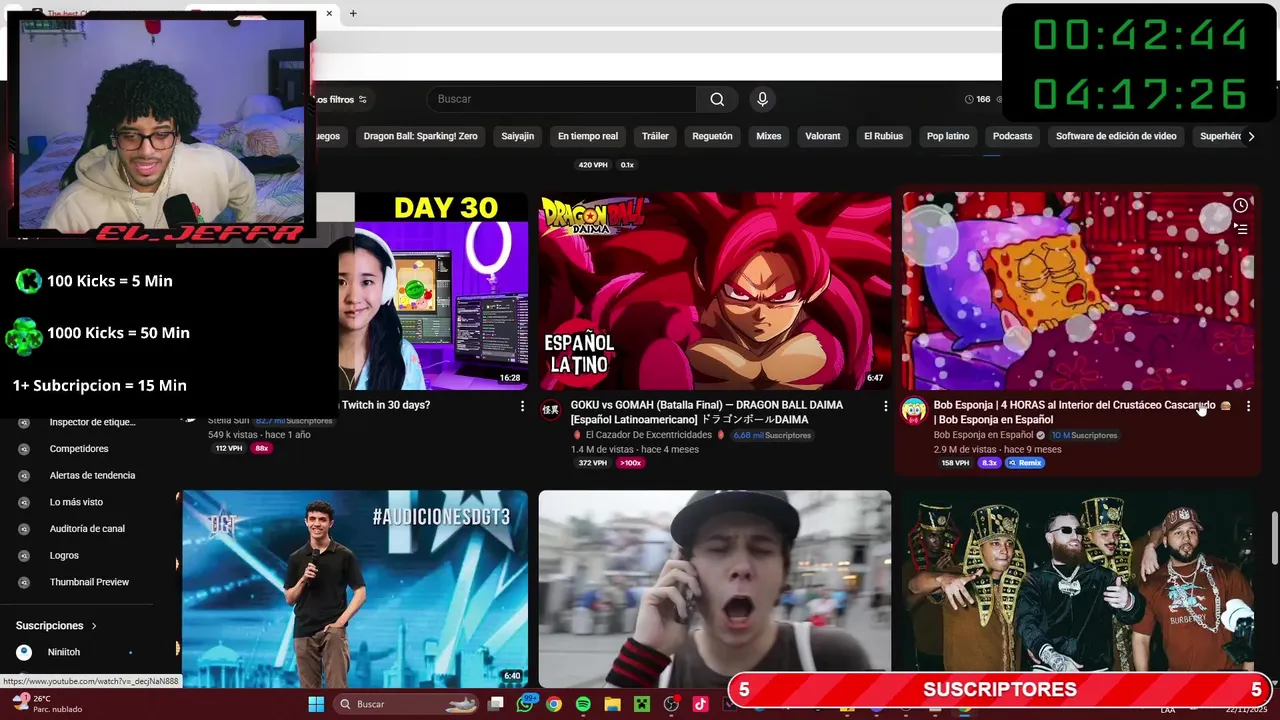
Task: Open the Competidores sidebar item
Action: [78, 449]
